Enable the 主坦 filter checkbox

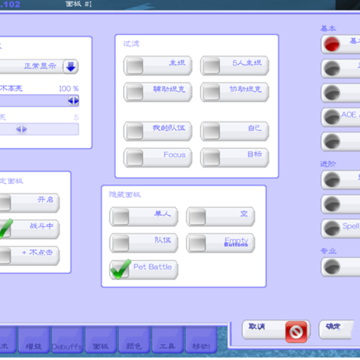(x=134, y=65)
